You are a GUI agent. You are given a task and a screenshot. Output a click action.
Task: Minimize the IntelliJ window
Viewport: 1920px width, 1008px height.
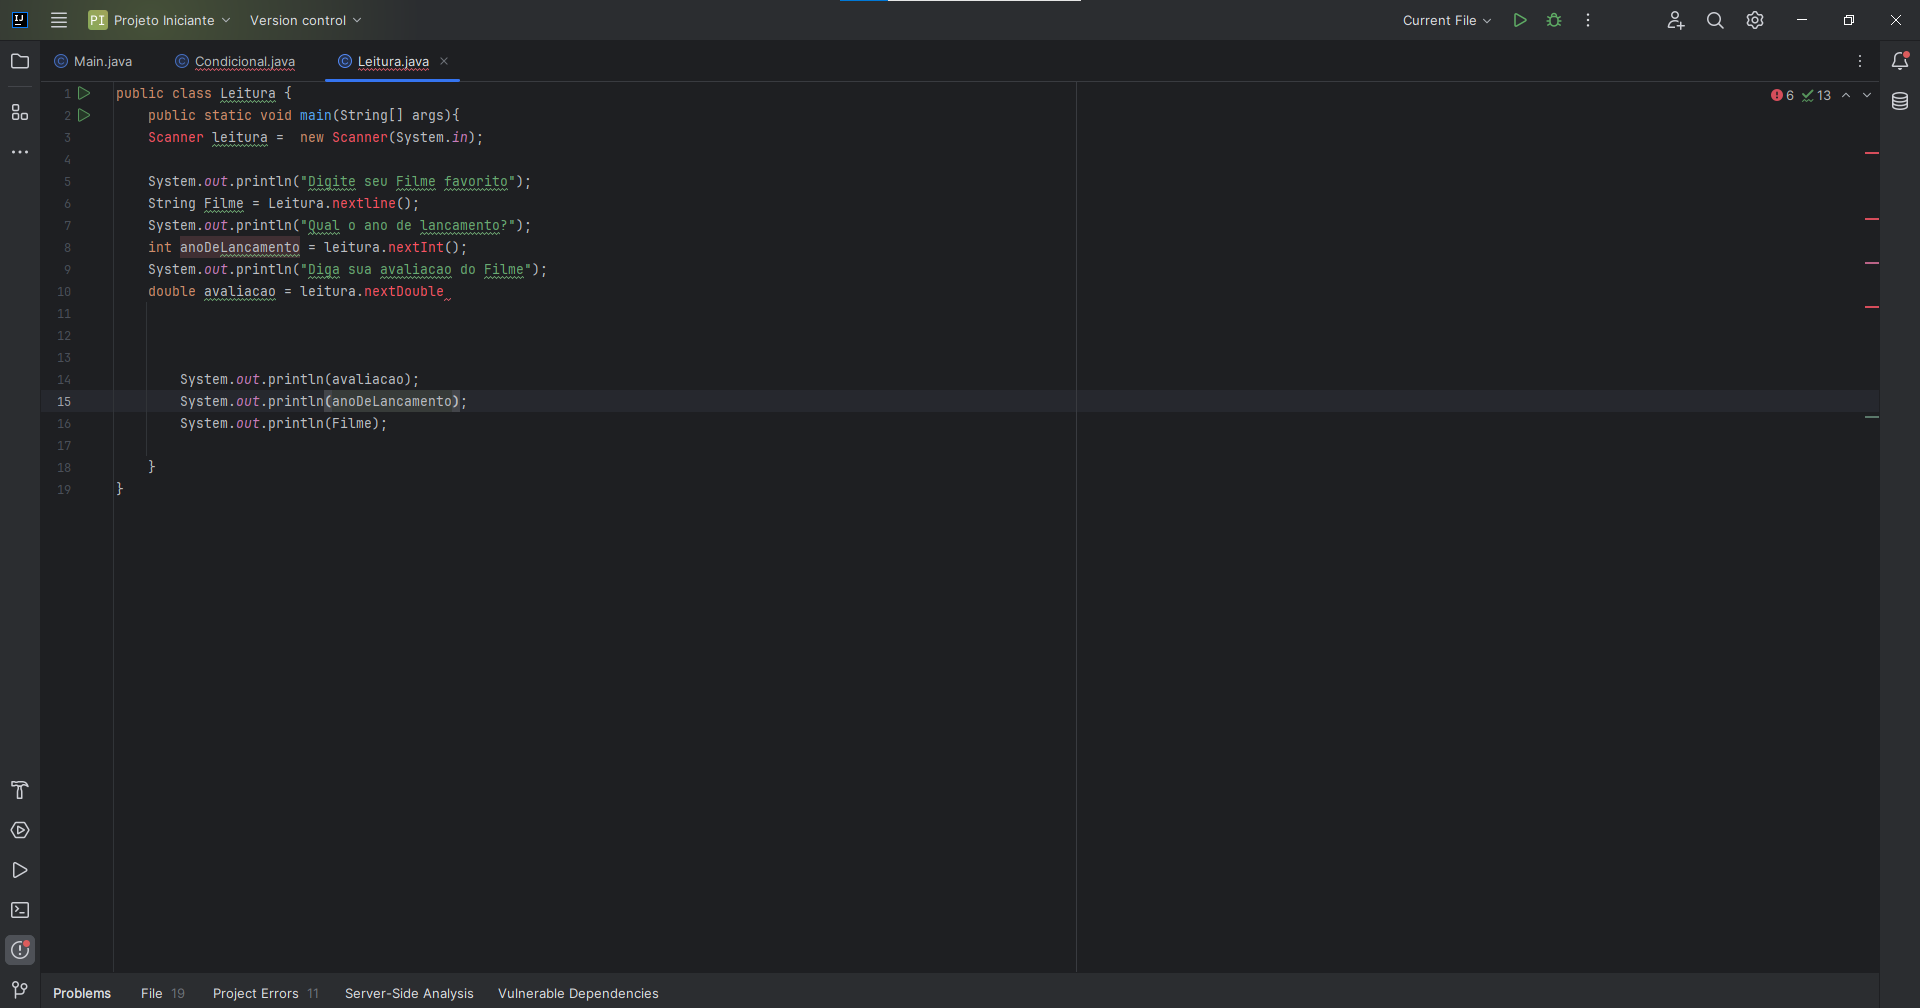1802,20
